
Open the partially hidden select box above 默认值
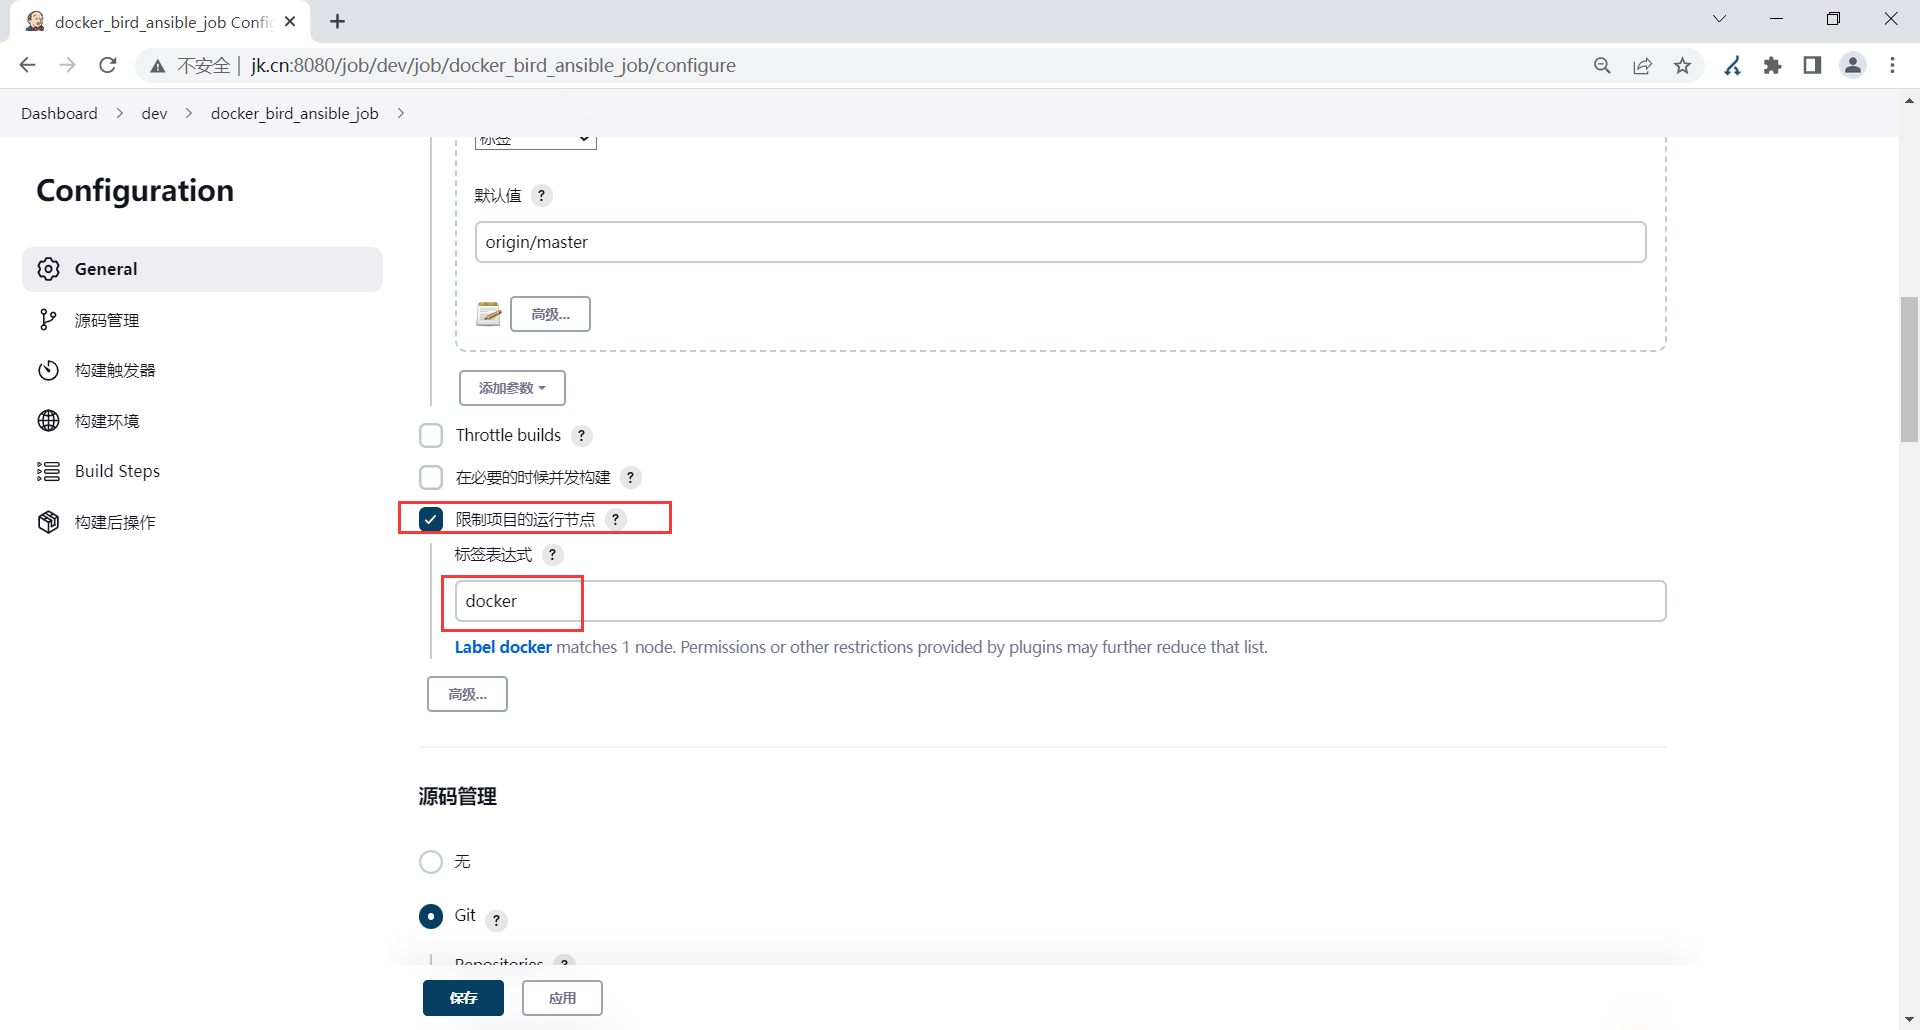point(535,141)
